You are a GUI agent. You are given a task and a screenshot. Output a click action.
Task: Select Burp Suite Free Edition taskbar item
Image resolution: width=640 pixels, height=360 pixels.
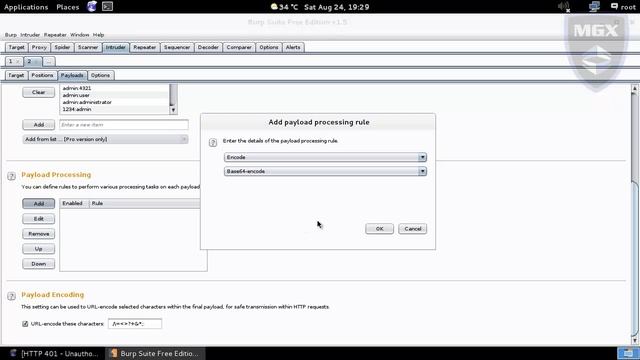tap(154, 353)
